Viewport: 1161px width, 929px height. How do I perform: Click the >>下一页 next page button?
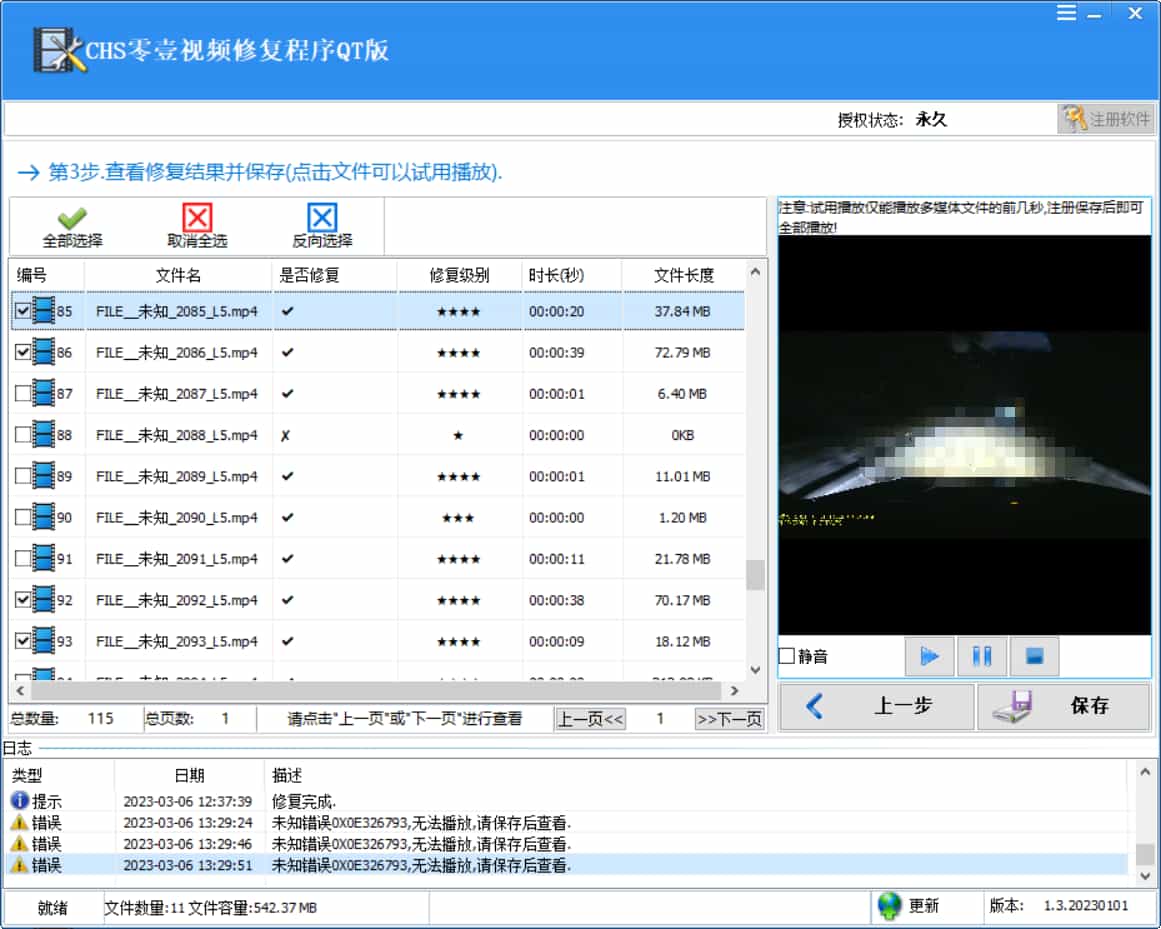[729, 719]
